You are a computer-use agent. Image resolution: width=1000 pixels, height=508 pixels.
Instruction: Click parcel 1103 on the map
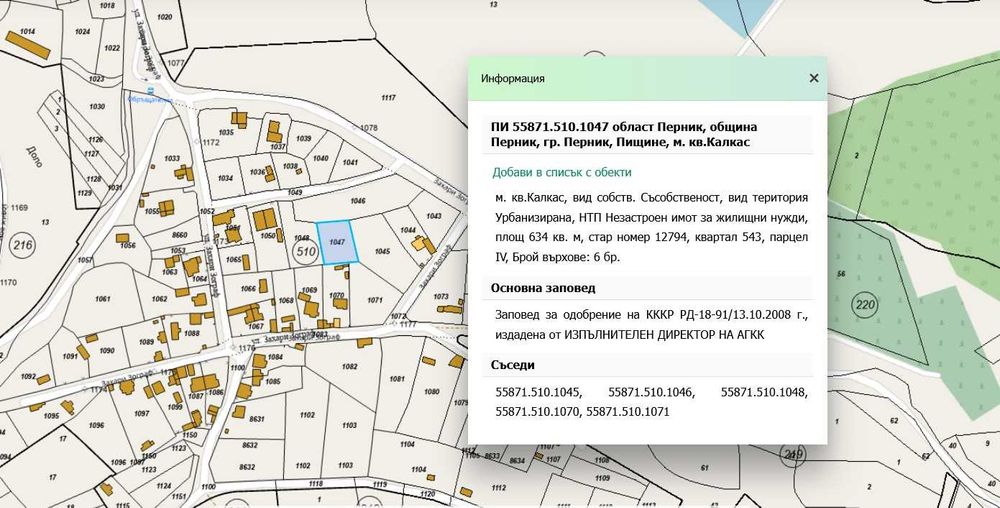click(349, 425)
